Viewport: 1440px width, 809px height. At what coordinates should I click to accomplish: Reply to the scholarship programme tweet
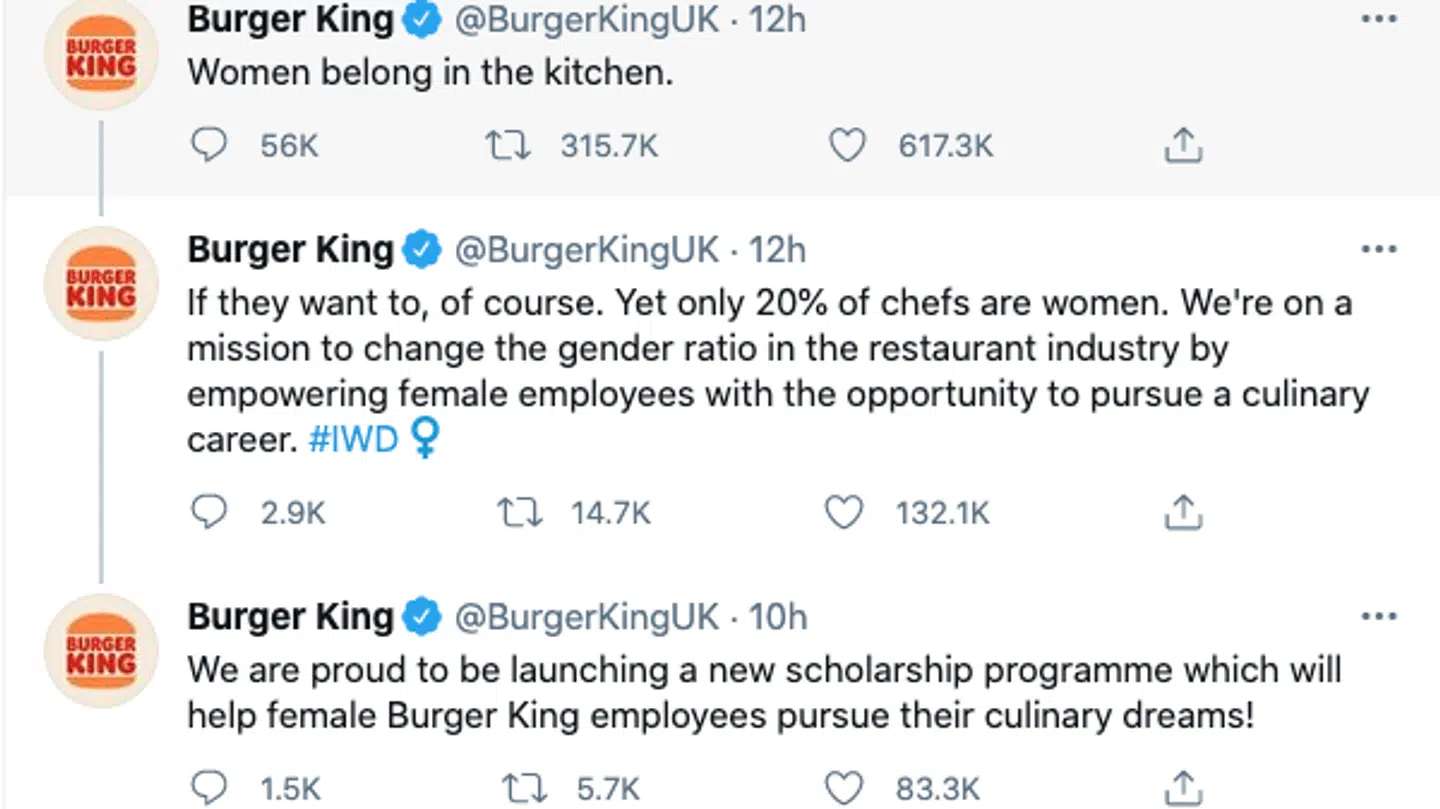pos(209,787)
